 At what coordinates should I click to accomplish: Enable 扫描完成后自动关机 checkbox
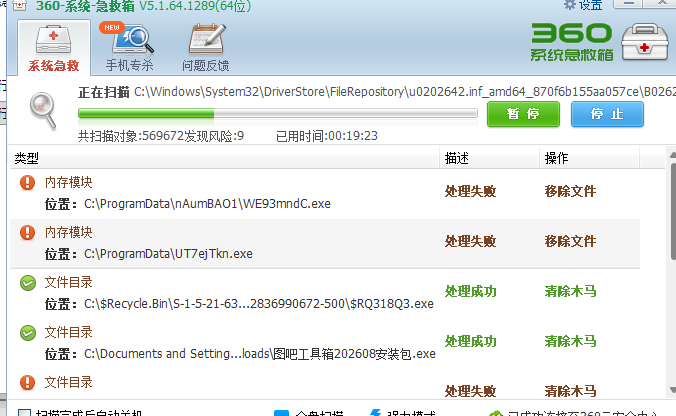coord(25,413)
